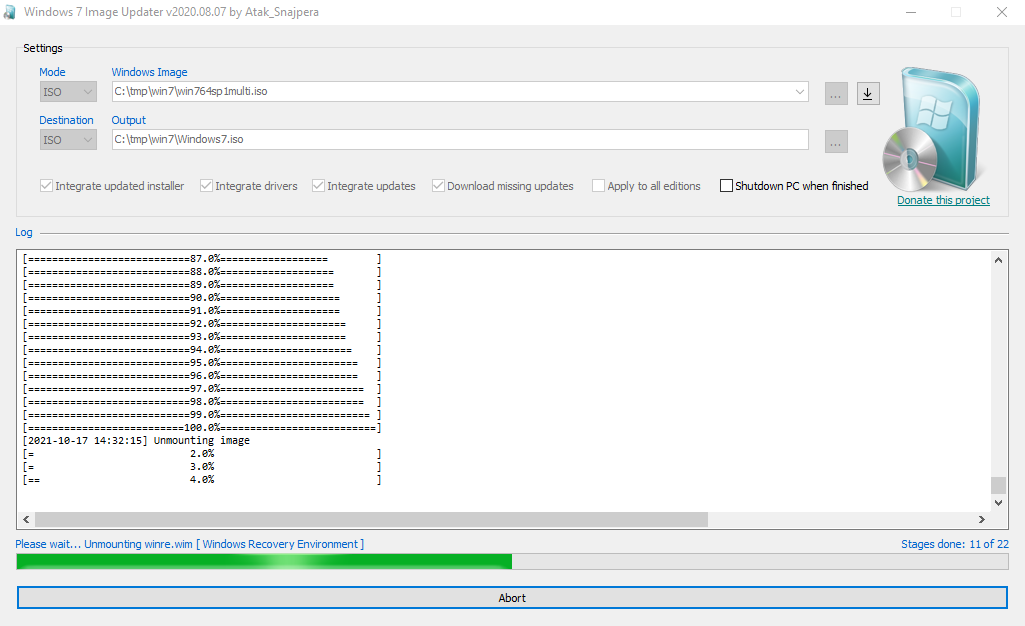
Task: Browse for Output path with the ellipsis button
Action: (x=836, y=141)
